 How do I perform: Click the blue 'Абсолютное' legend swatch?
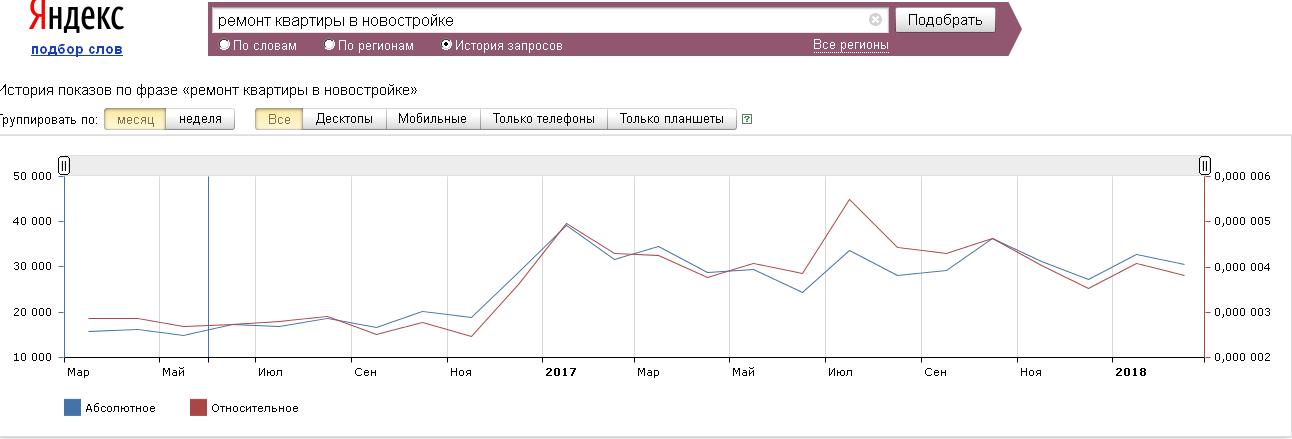coord(72,407)
